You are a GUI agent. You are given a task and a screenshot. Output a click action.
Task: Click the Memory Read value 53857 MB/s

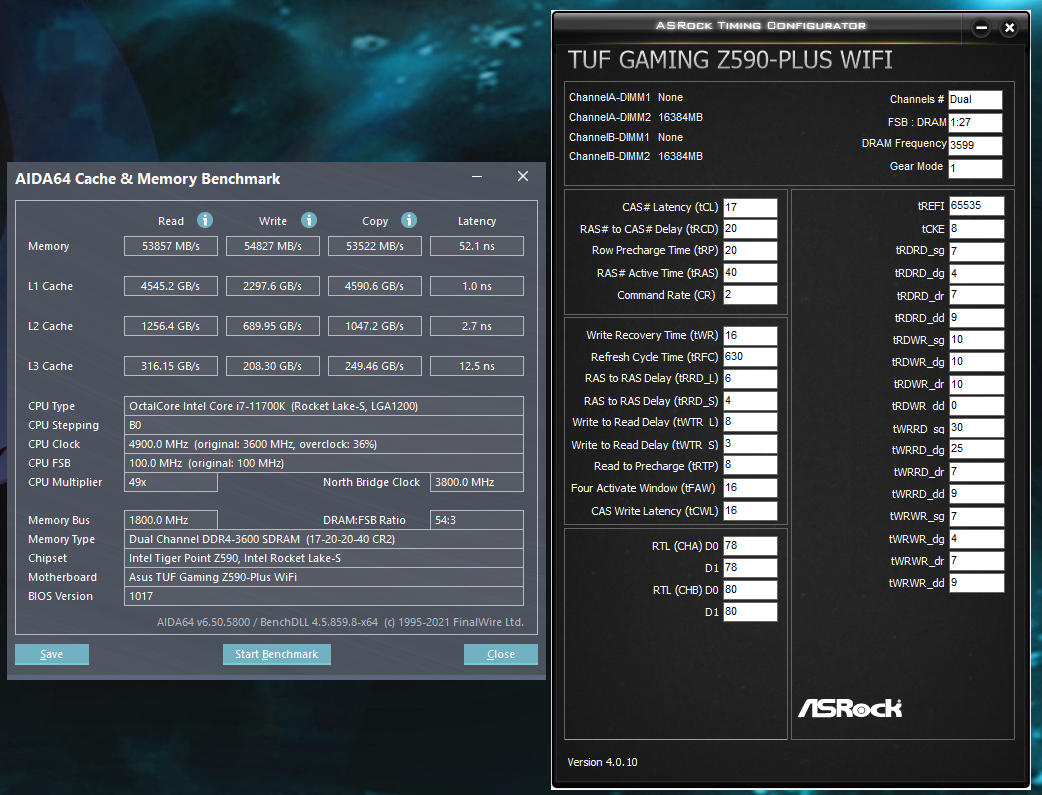click(171, 246)
